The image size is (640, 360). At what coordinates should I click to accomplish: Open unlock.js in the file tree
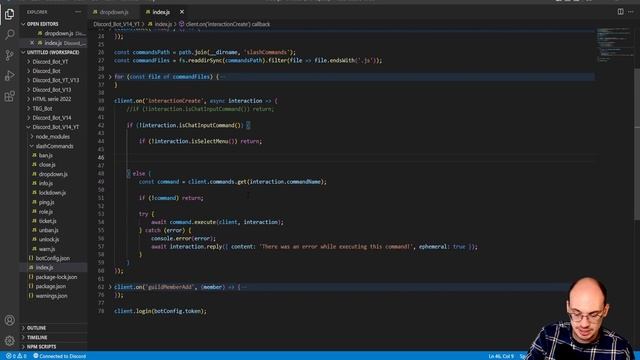(x=49, y=239)
